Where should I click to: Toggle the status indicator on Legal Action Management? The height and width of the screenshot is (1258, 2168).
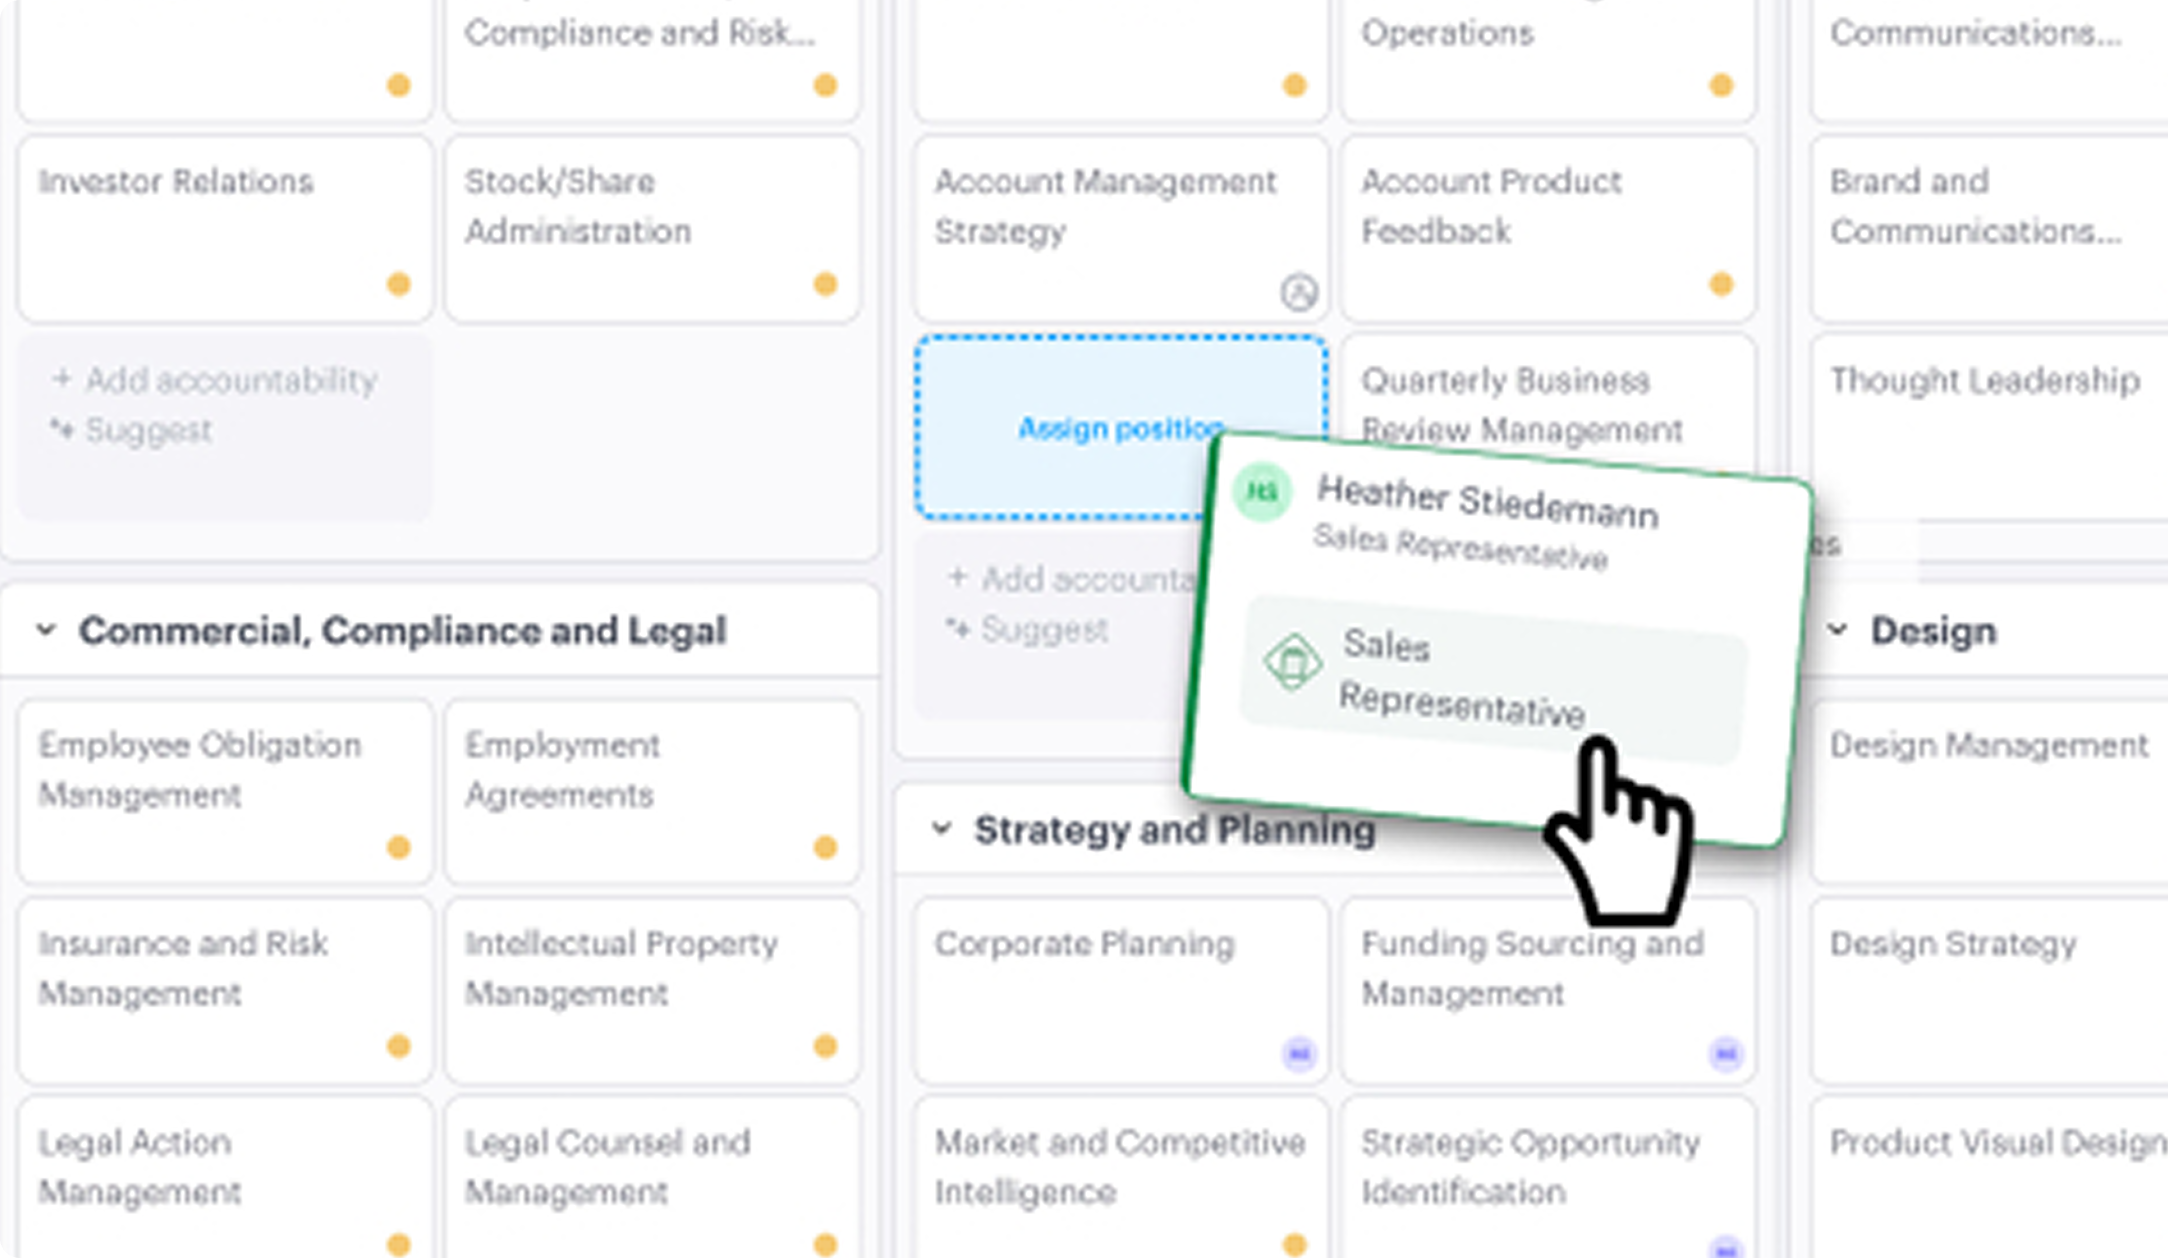click(399, 1245)
